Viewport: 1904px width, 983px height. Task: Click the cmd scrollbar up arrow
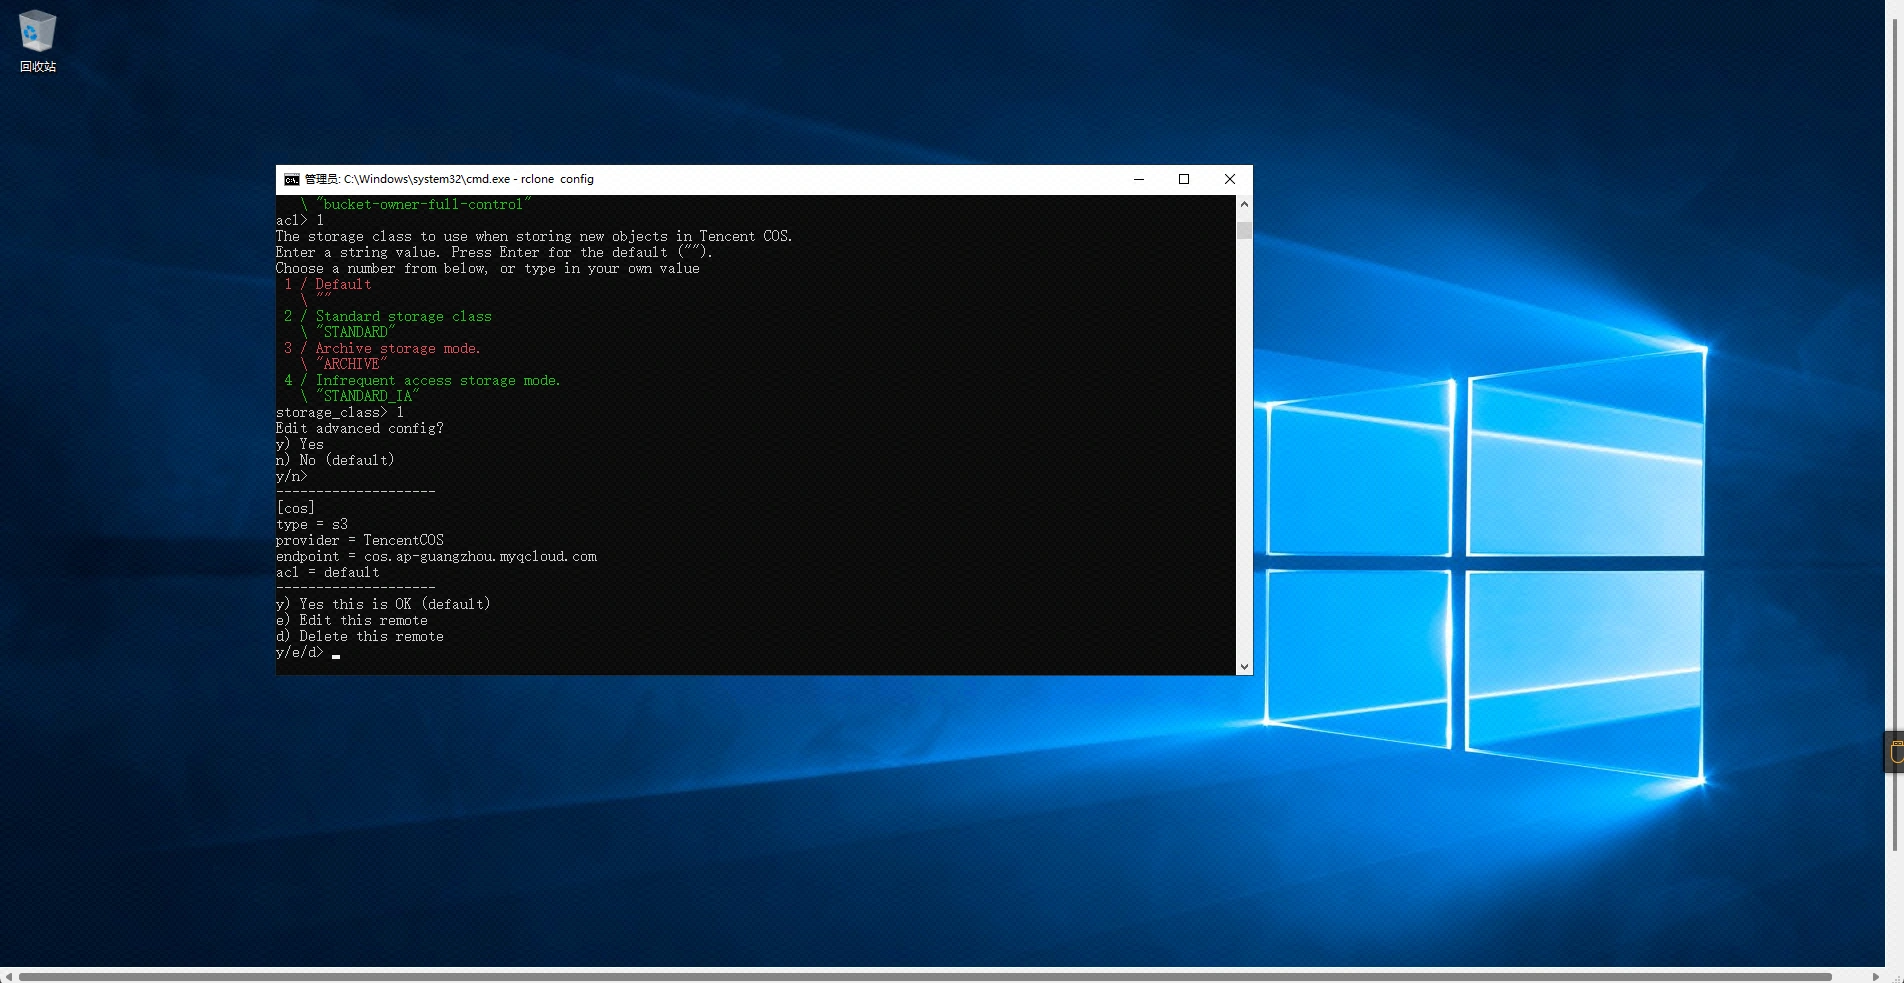1244,204
